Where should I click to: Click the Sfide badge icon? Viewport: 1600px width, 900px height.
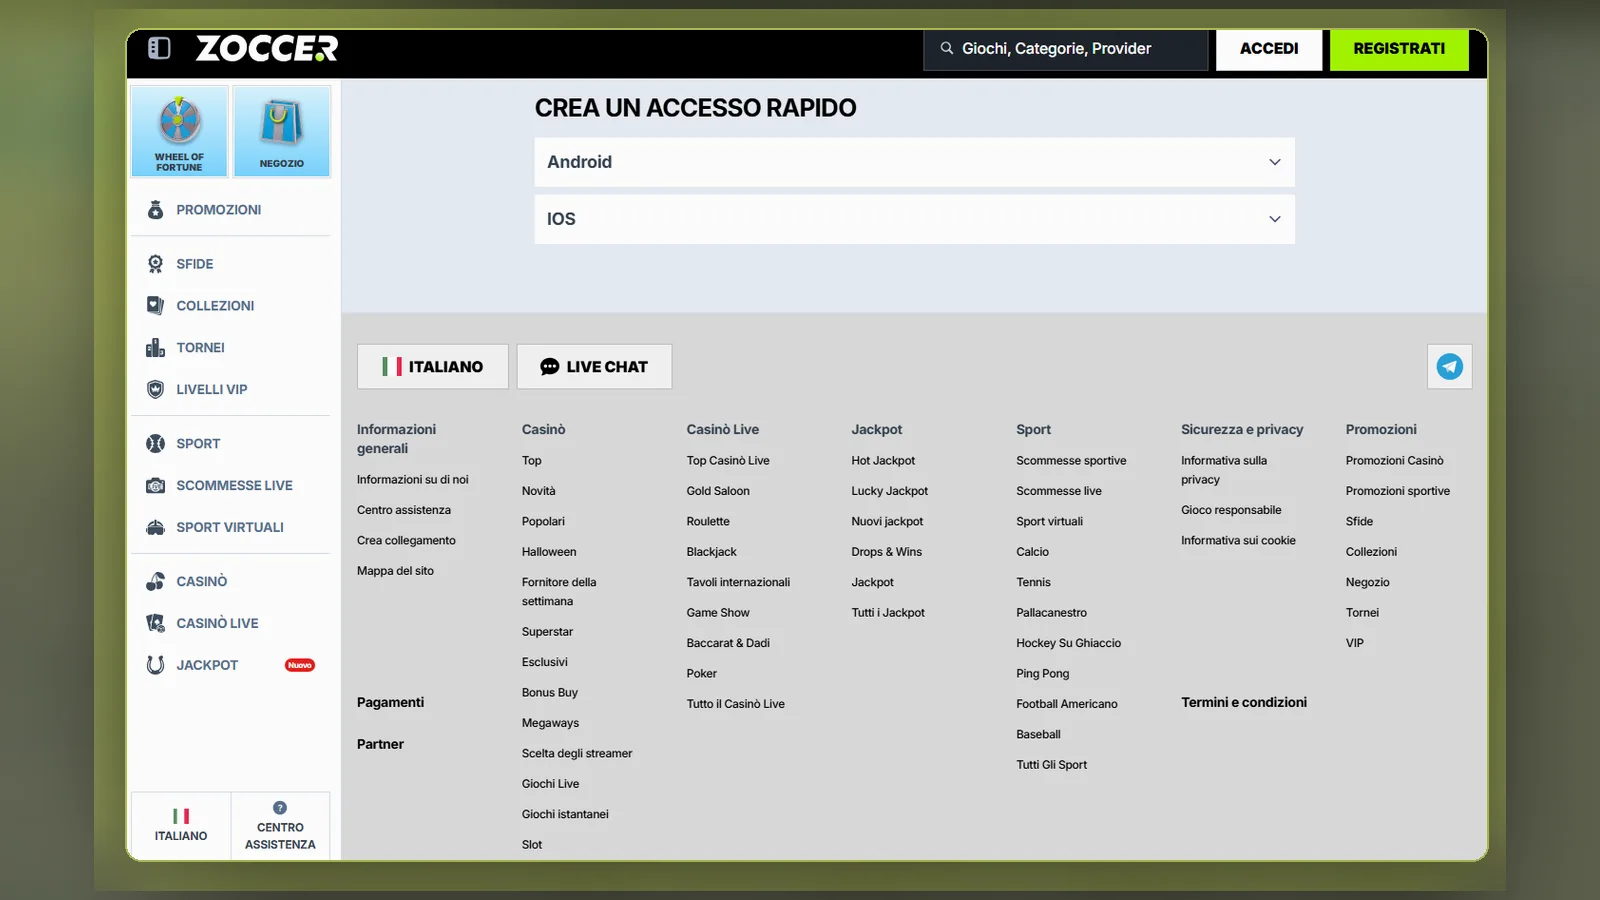point(155,264)
